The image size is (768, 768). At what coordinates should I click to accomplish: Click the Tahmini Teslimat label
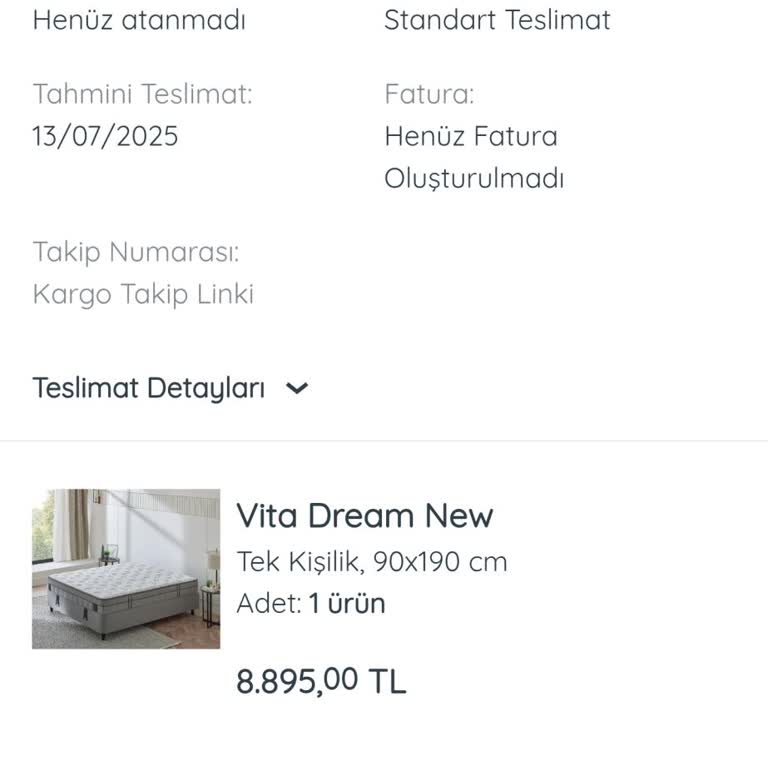142,94
